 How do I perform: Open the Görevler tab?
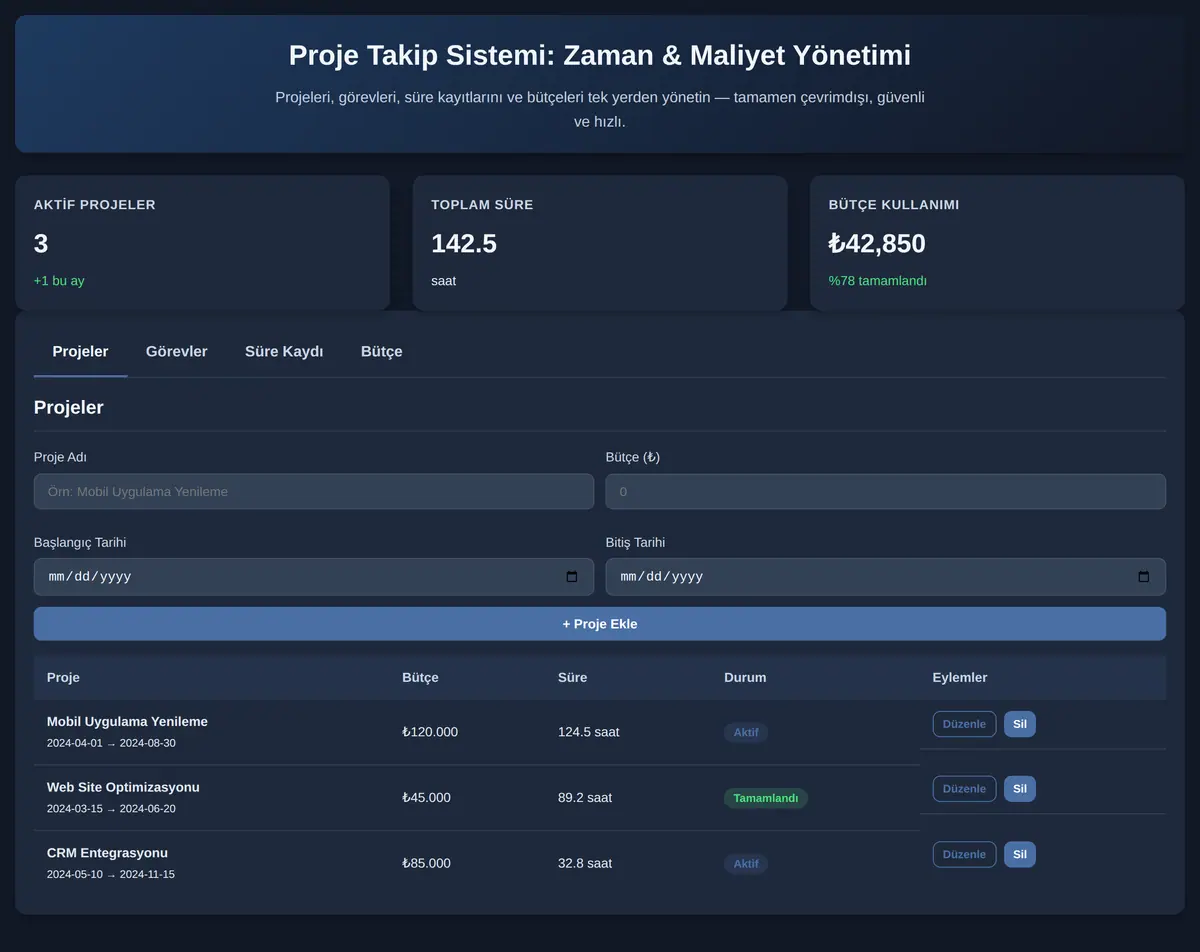pyautogui.click(x=177, y=352)
